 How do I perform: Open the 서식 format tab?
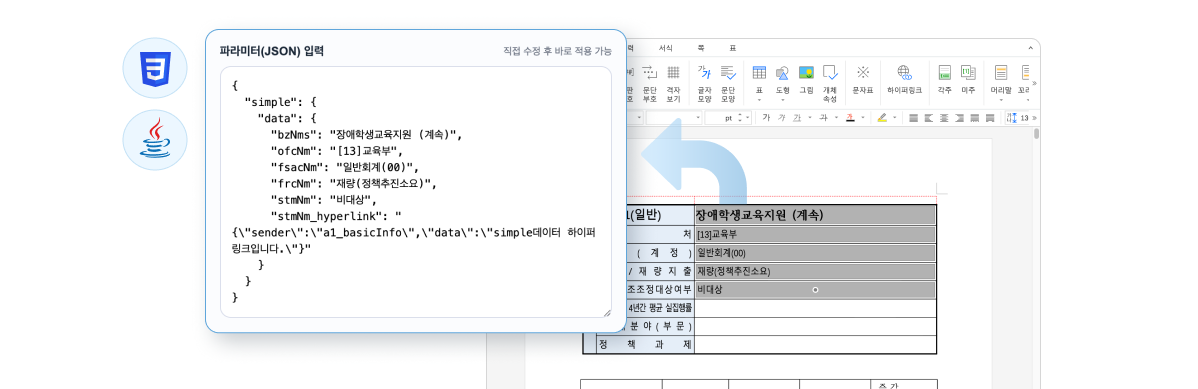(665, 48)
